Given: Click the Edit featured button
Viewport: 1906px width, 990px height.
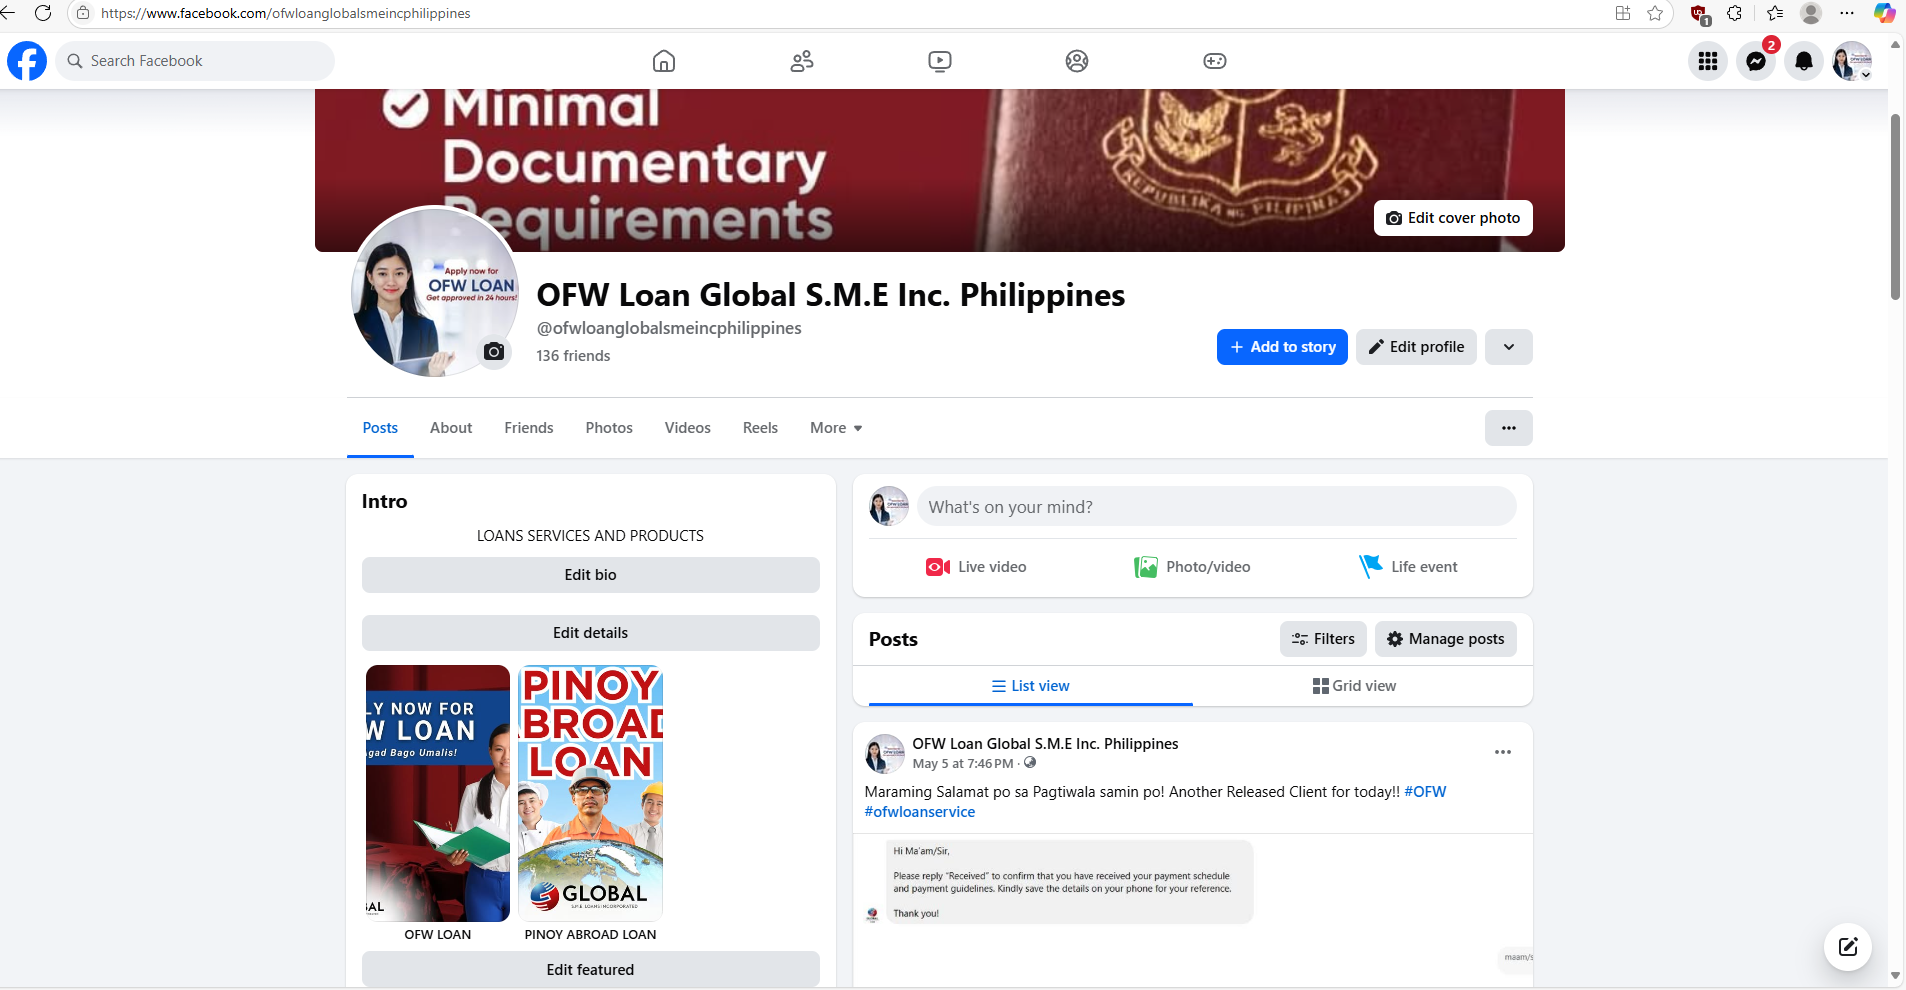Looking at the screenshot, I should click(591, 970).
